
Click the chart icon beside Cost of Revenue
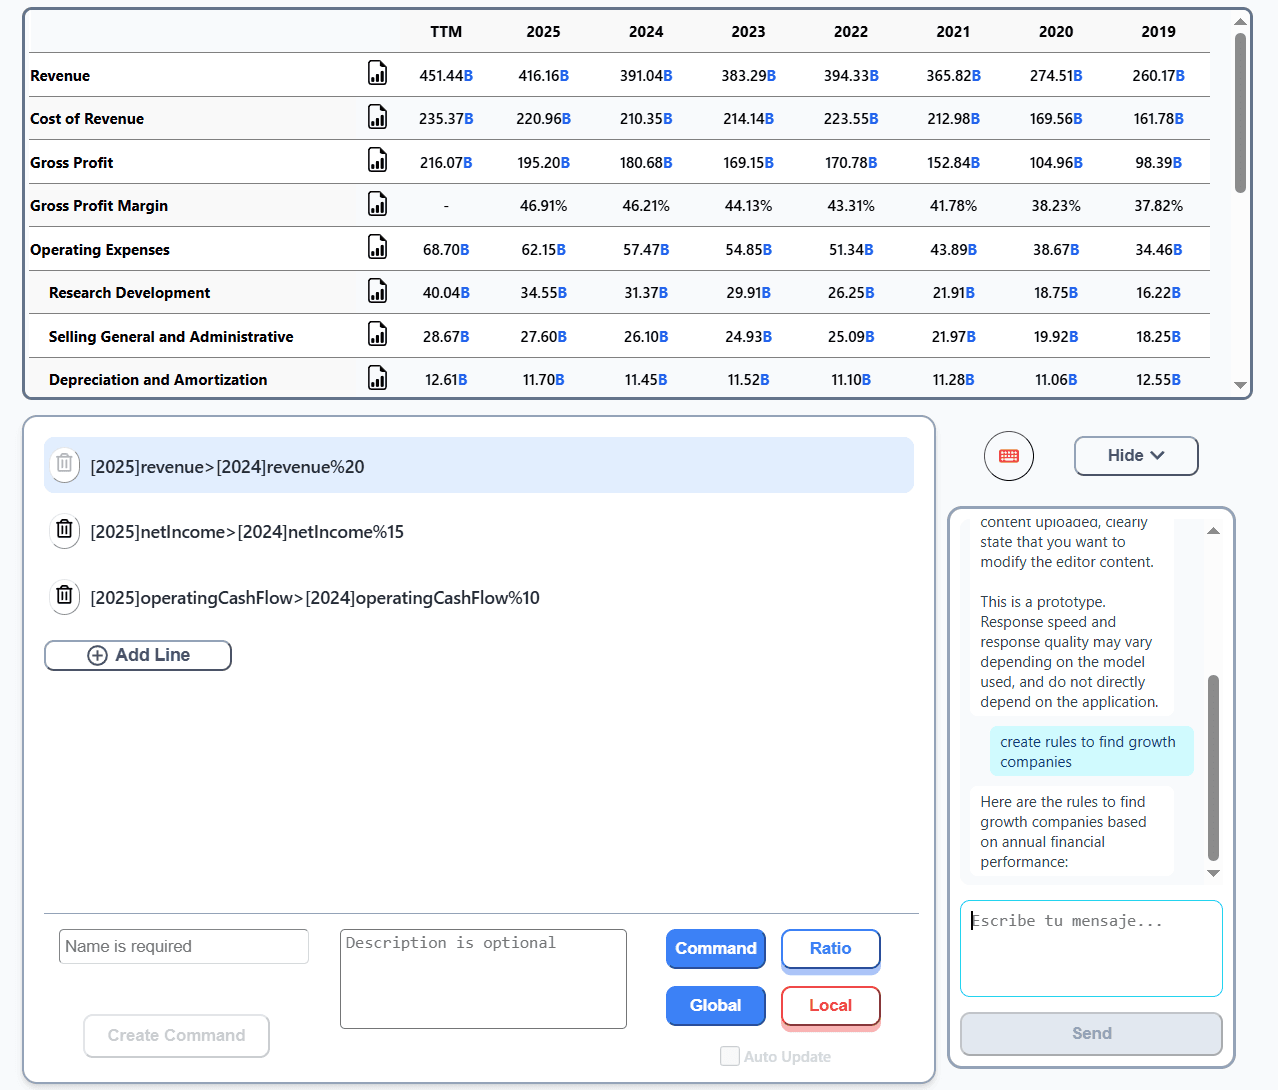pyautogui.click(x=377, y=117)
